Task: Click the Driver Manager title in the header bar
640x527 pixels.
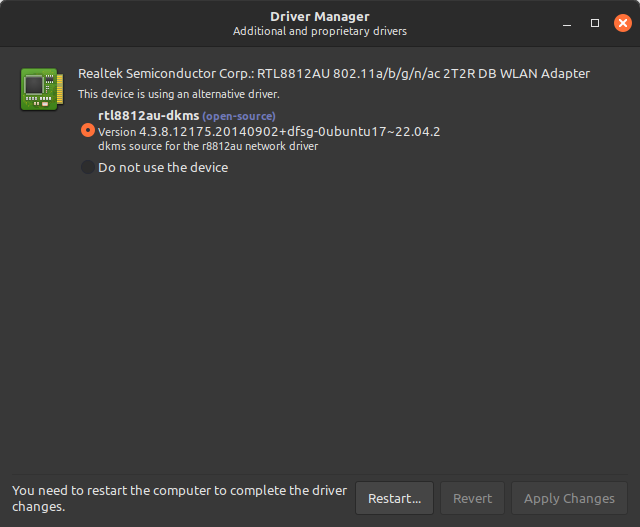Action: [320, 16]
